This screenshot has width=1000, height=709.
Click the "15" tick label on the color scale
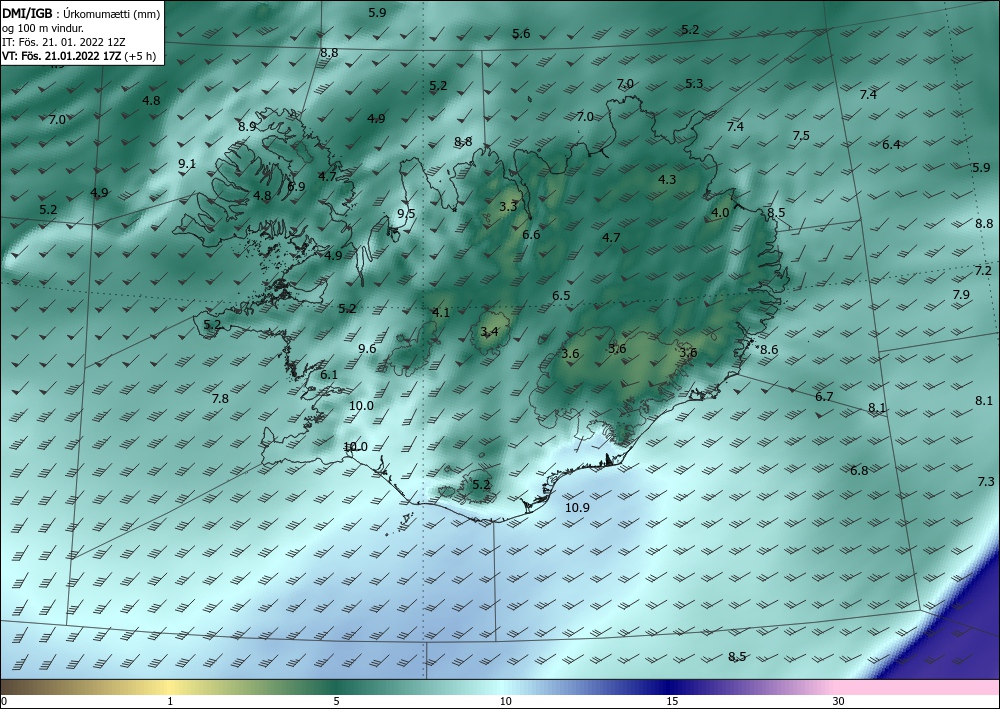click(x=672, y=701)
